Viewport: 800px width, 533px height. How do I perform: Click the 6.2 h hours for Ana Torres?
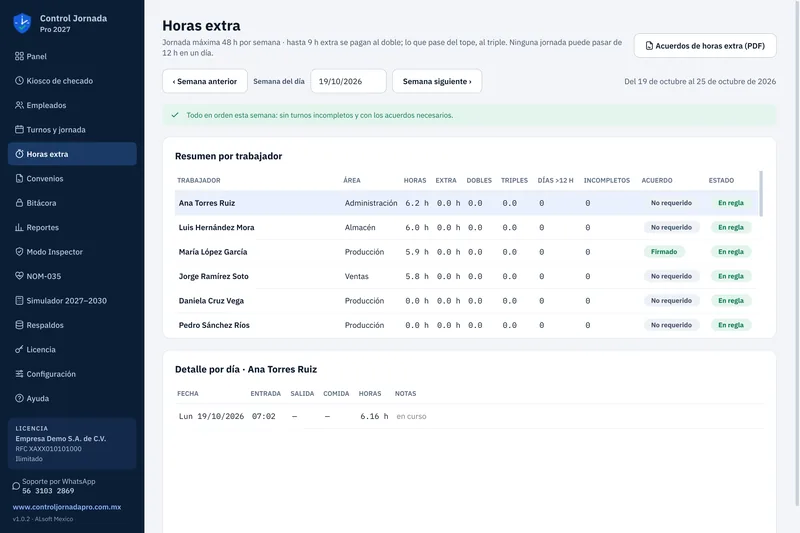[417, 203]
